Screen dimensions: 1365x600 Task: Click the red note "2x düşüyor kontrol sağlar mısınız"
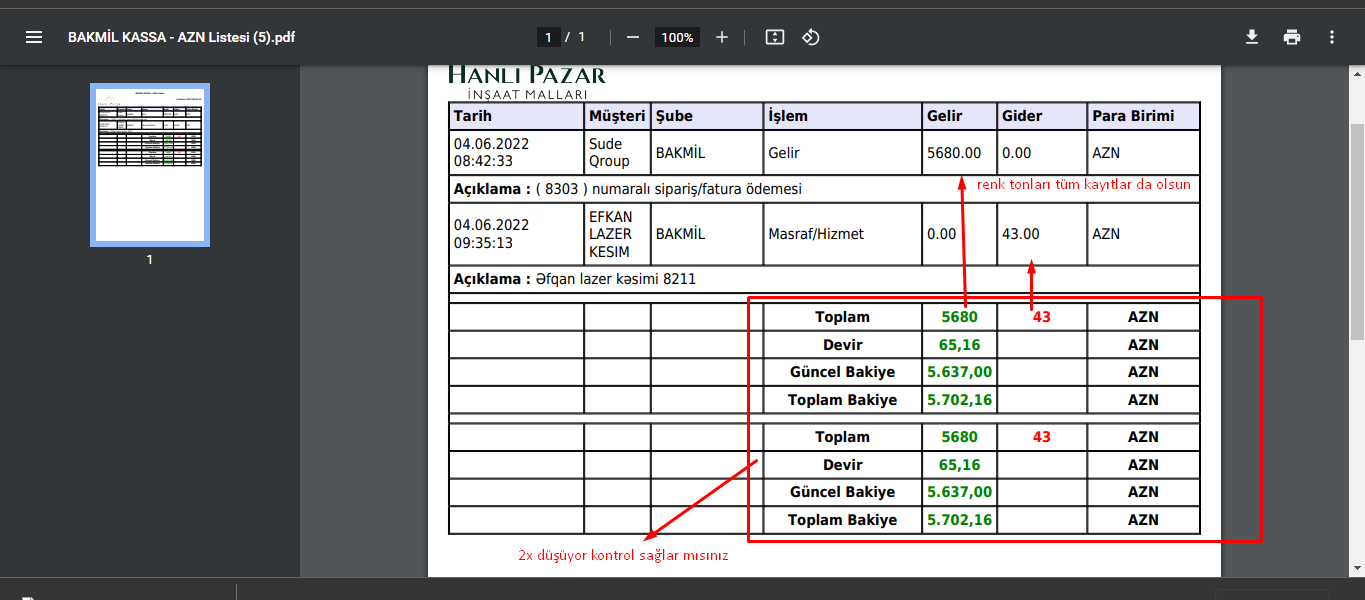point(623,556)
